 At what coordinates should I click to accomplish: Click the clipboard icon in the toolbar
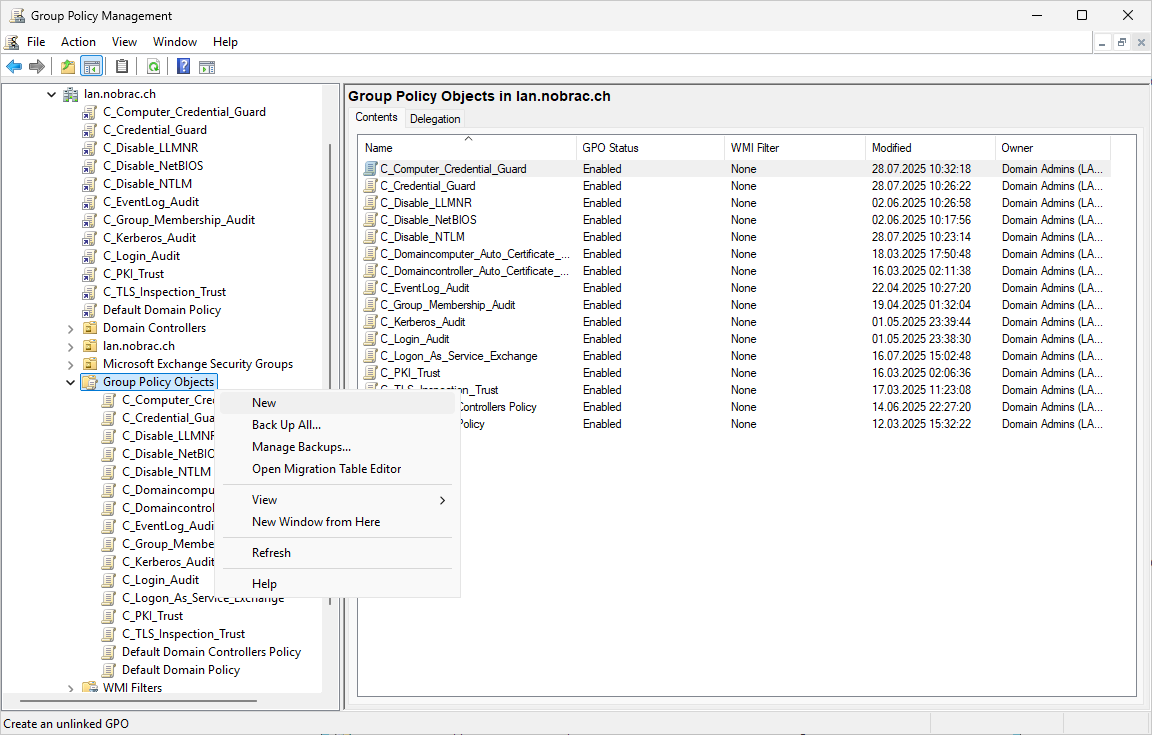122,67
